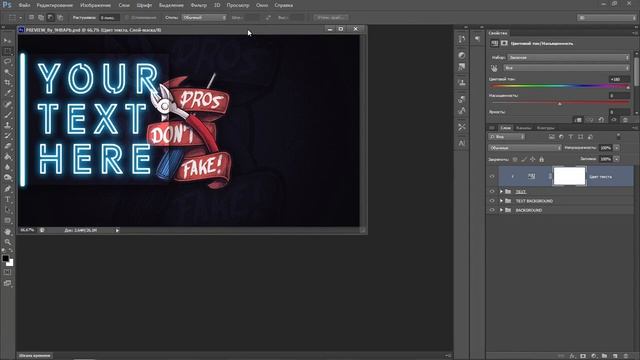Clip adjustment to layer icon
Screen dimensions: 640x360
pos(578,120)
